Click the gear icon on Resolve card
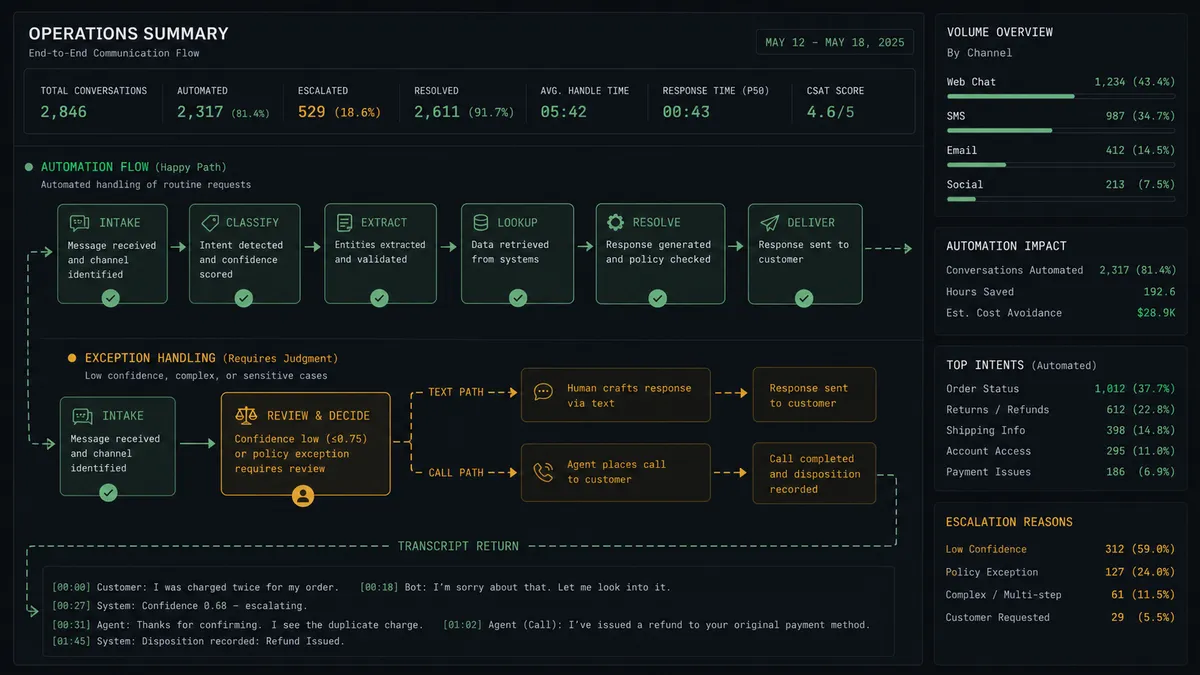 click(616, 222)
